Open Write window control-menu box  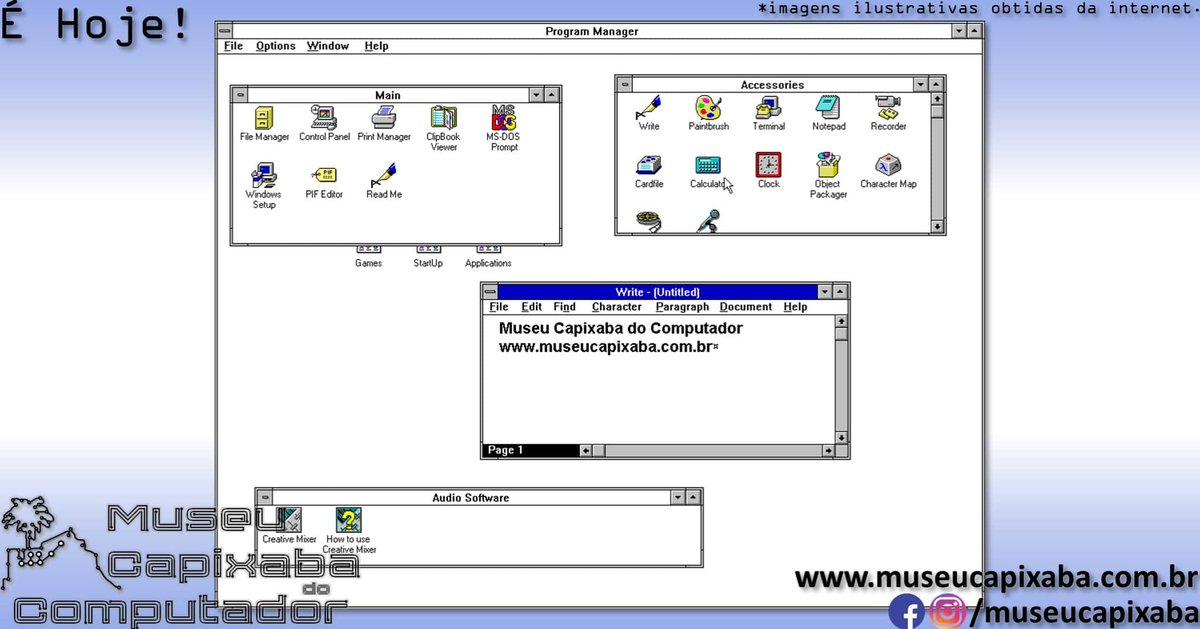[490, 292]
